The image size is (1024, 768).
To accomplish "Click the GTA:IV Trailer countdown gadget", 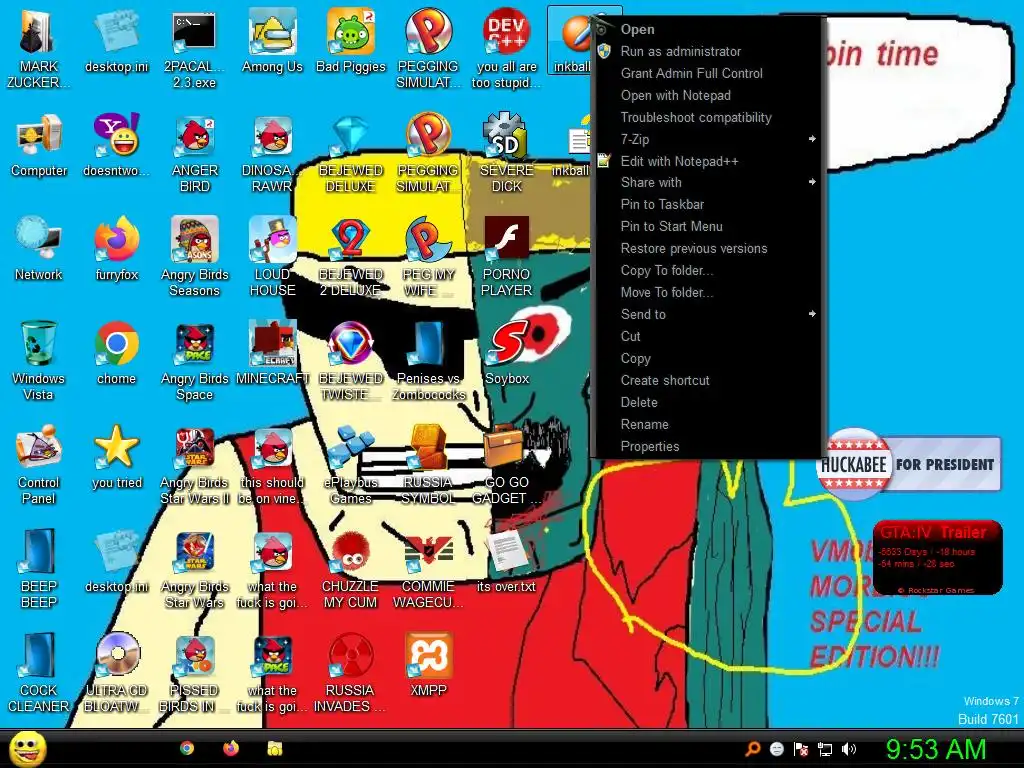I will pos(937,558).
